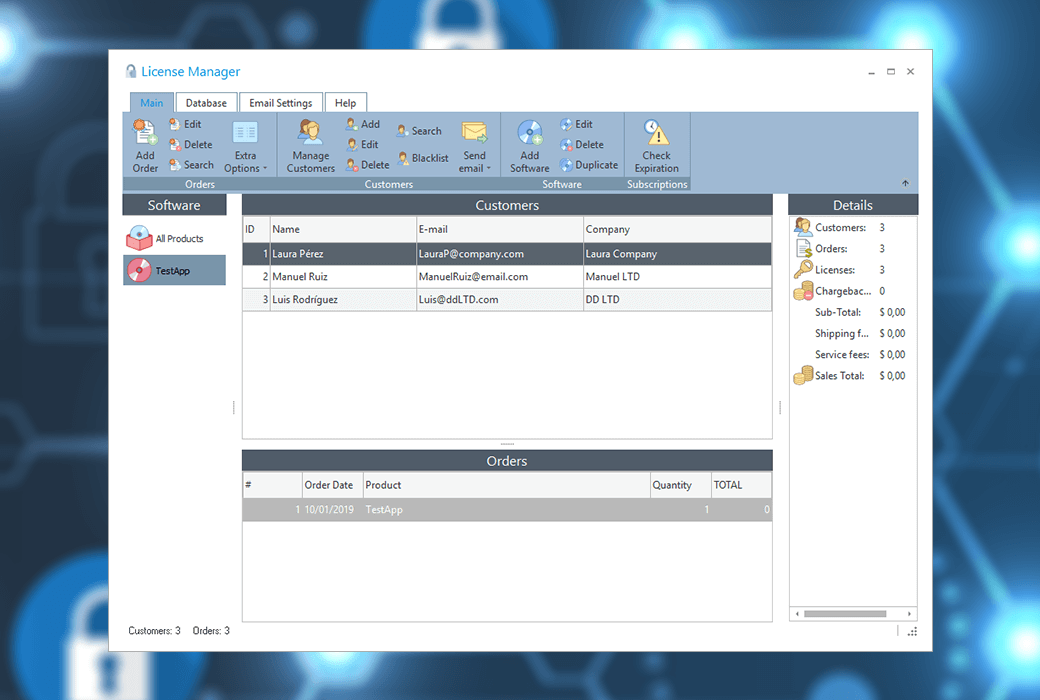Click the Order Date column header

point(331,485)
